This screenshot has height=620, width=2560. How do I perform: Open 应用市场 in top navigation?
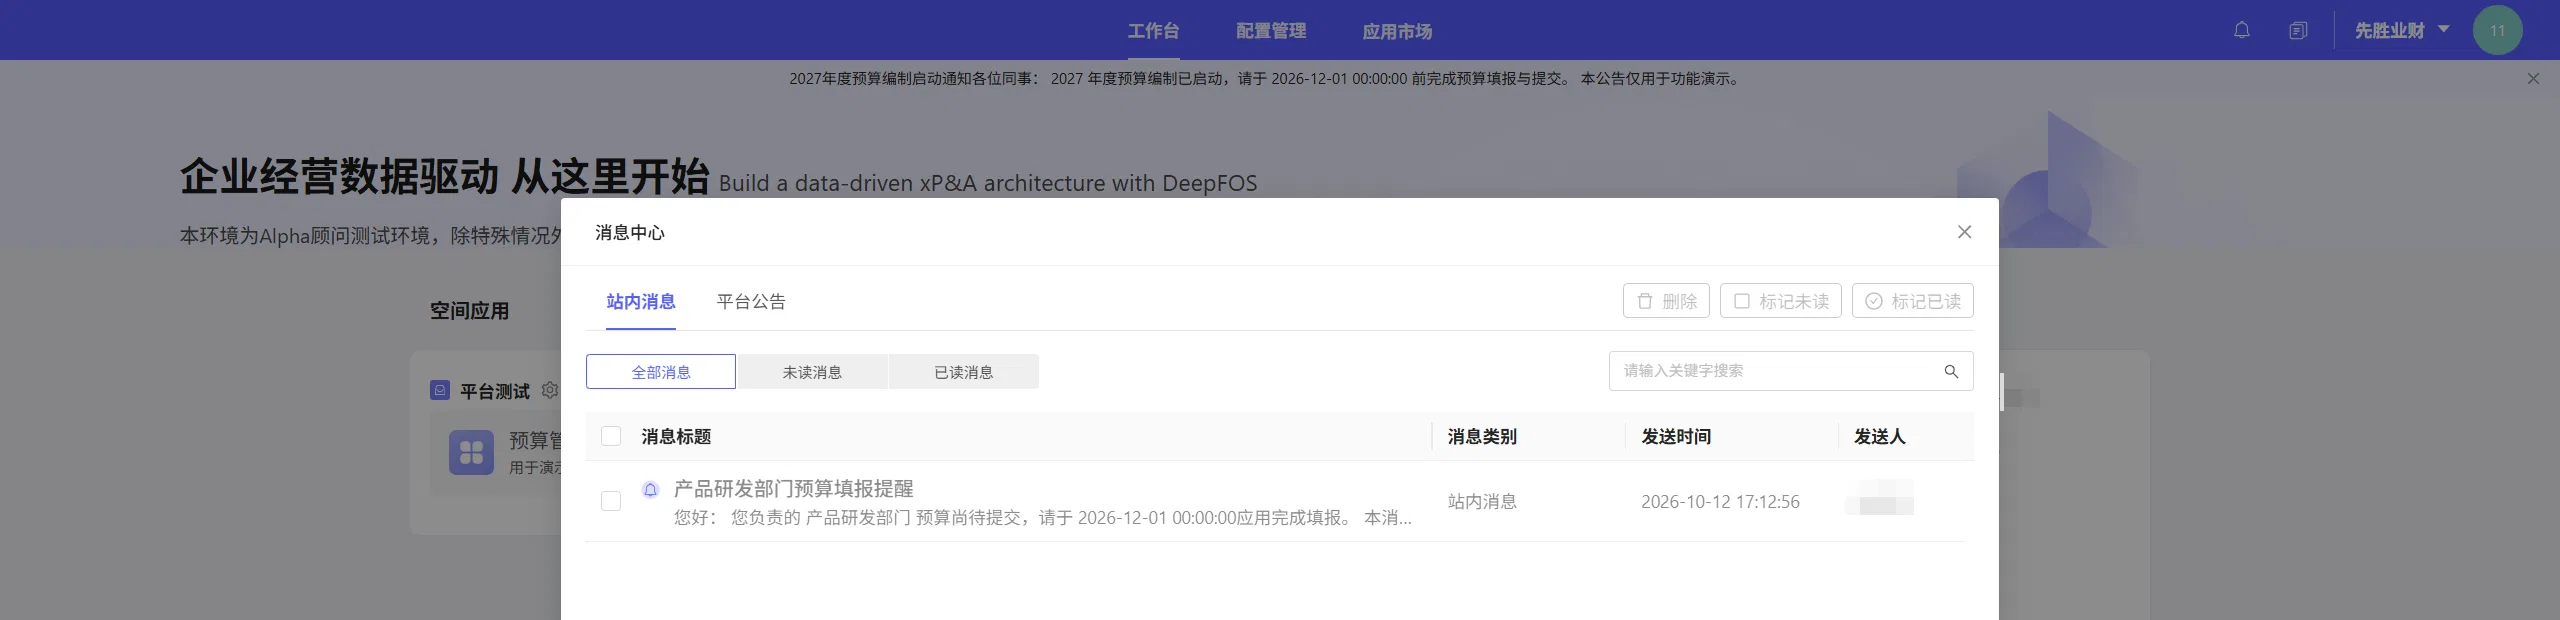(x=1397, y=31)
